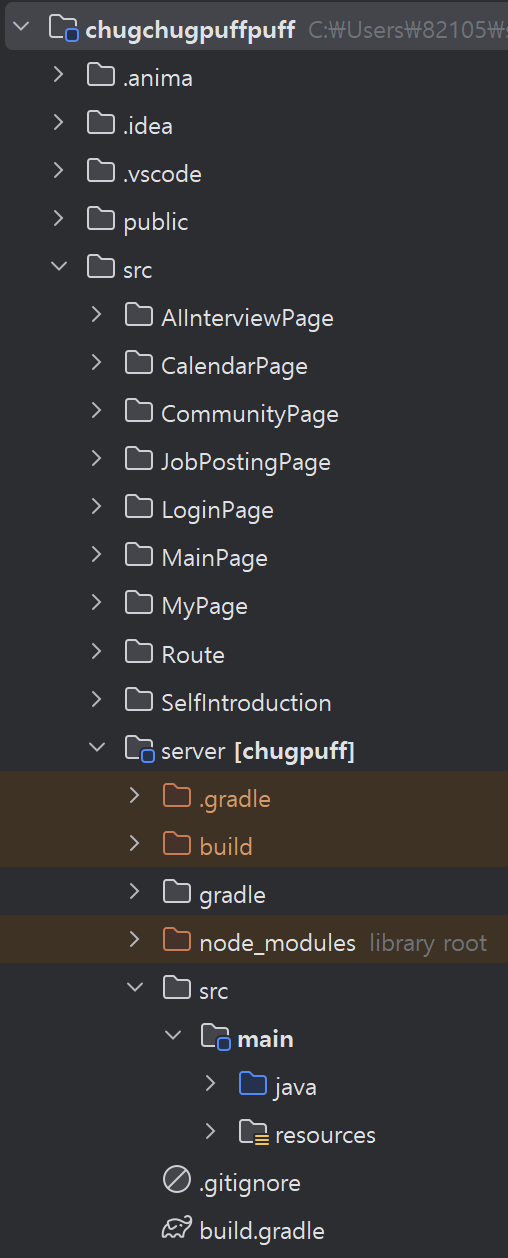Collapse the main folder chevron
This screenshot has width=508, height=1258.
pyautogui.click(x=173, y=1036)
